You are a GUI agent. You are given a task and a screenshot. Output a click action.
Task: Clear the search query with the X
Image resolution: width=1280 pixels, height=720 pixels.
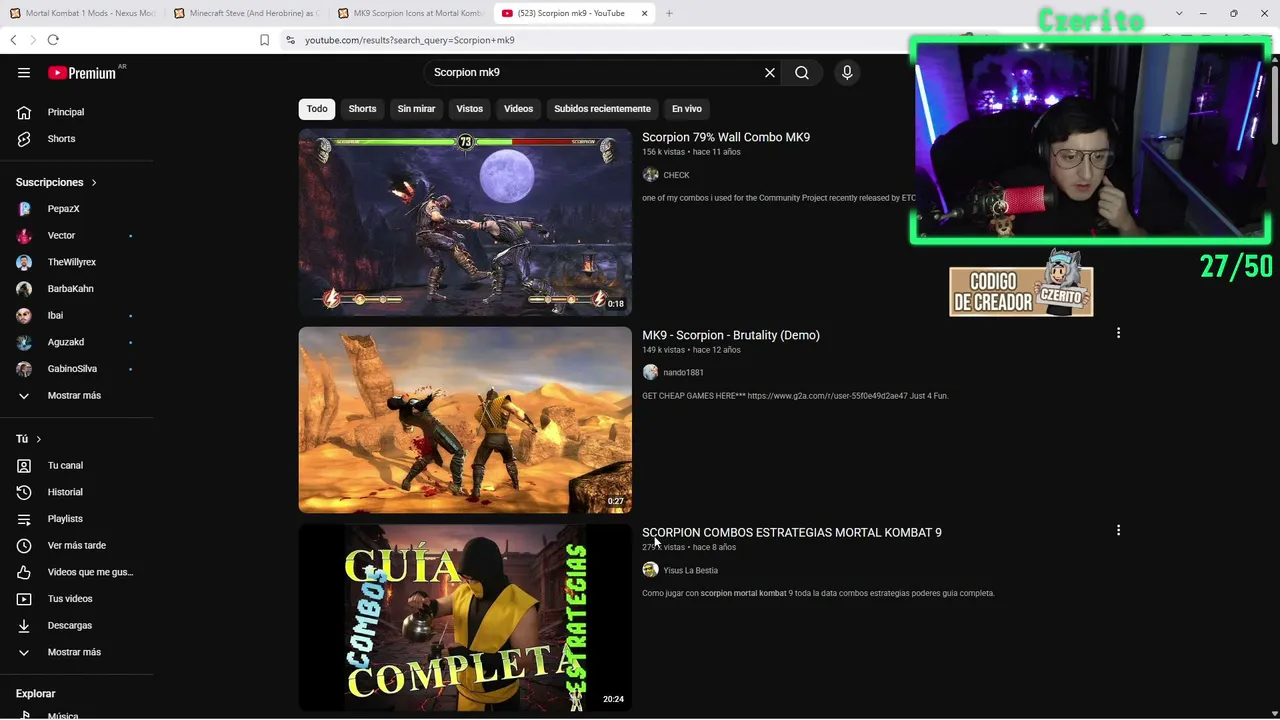(x=770, y=72)
